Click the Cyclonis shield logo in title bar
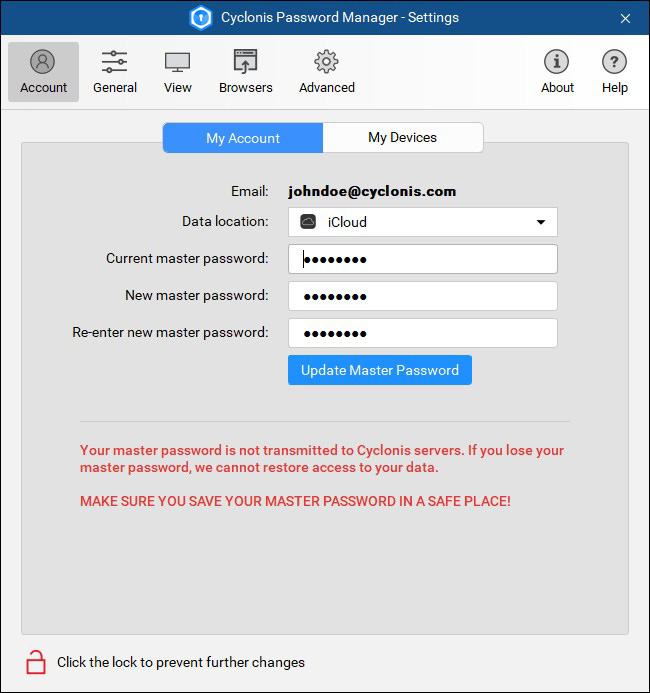Viewport: 650px width, 693px height. [x=201, y=18]
